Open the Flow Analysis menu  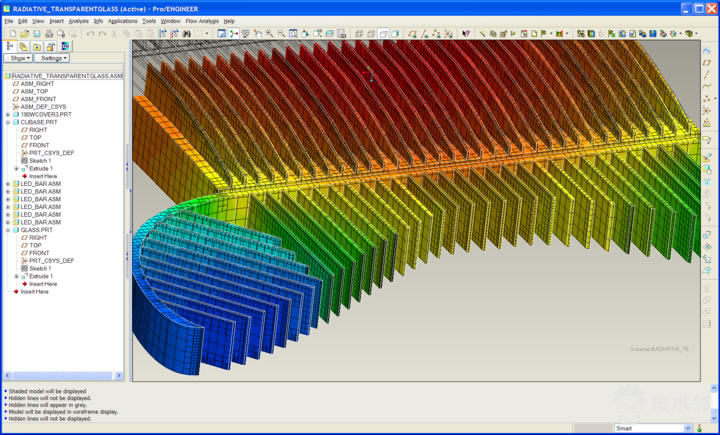click(202, 20)
